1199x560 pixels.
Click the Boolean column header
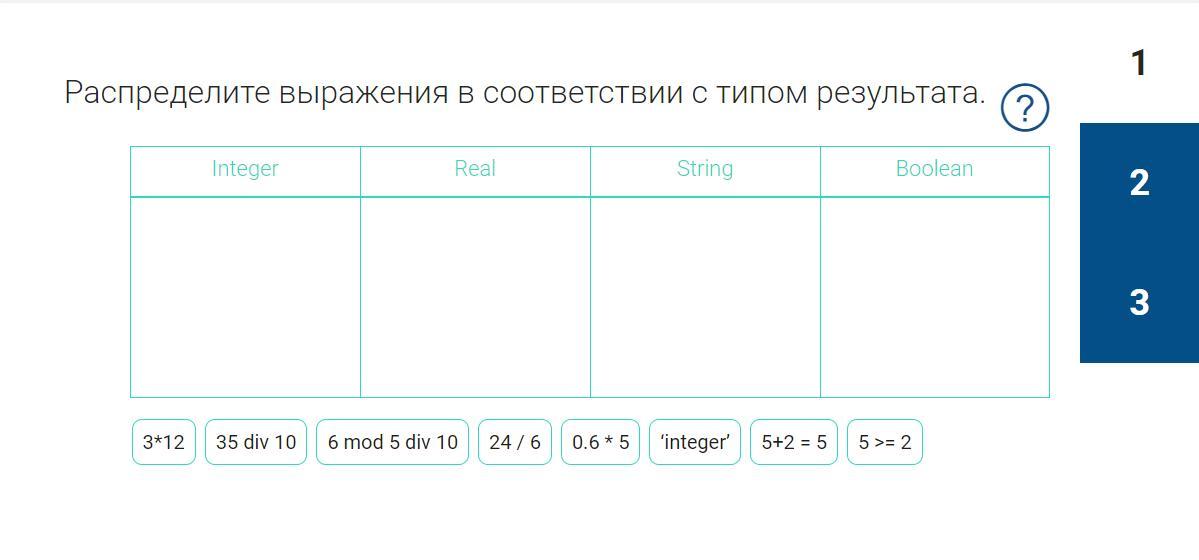[934, 169]
